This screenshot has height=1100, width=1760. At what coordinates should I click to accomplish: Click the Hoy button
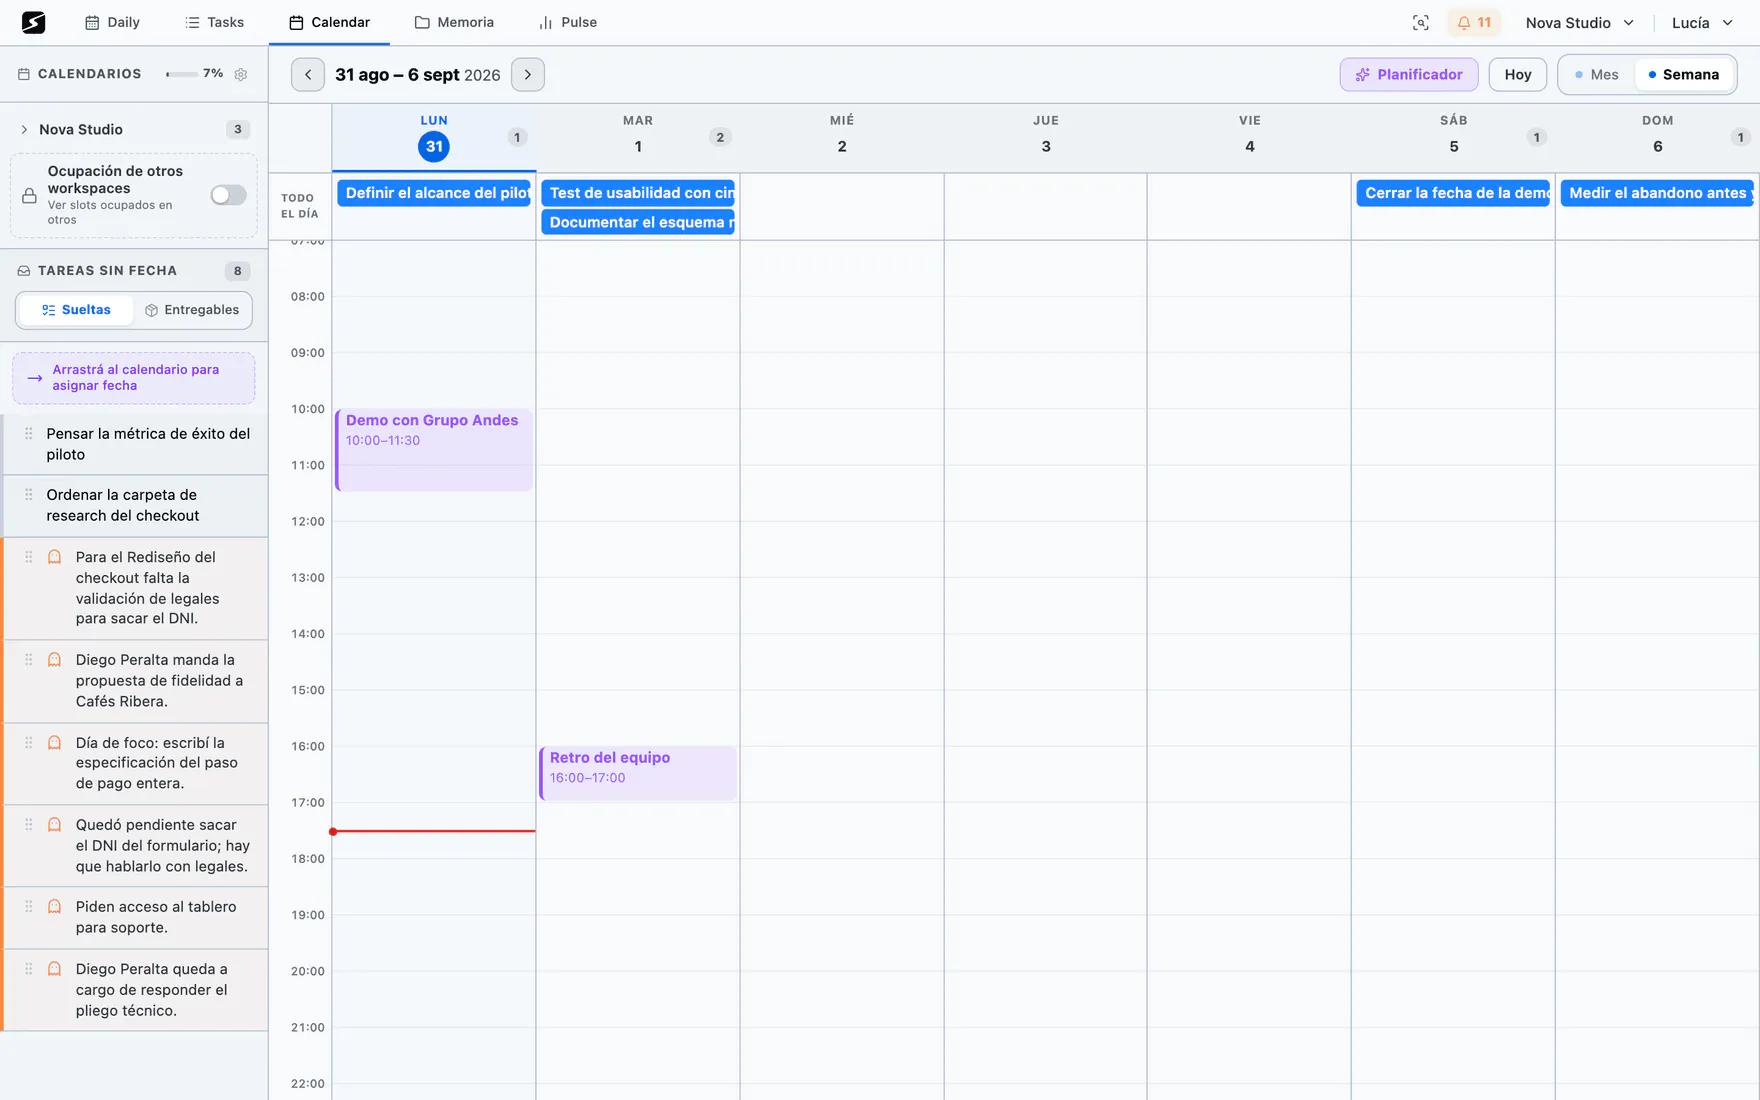(1518, 75)
